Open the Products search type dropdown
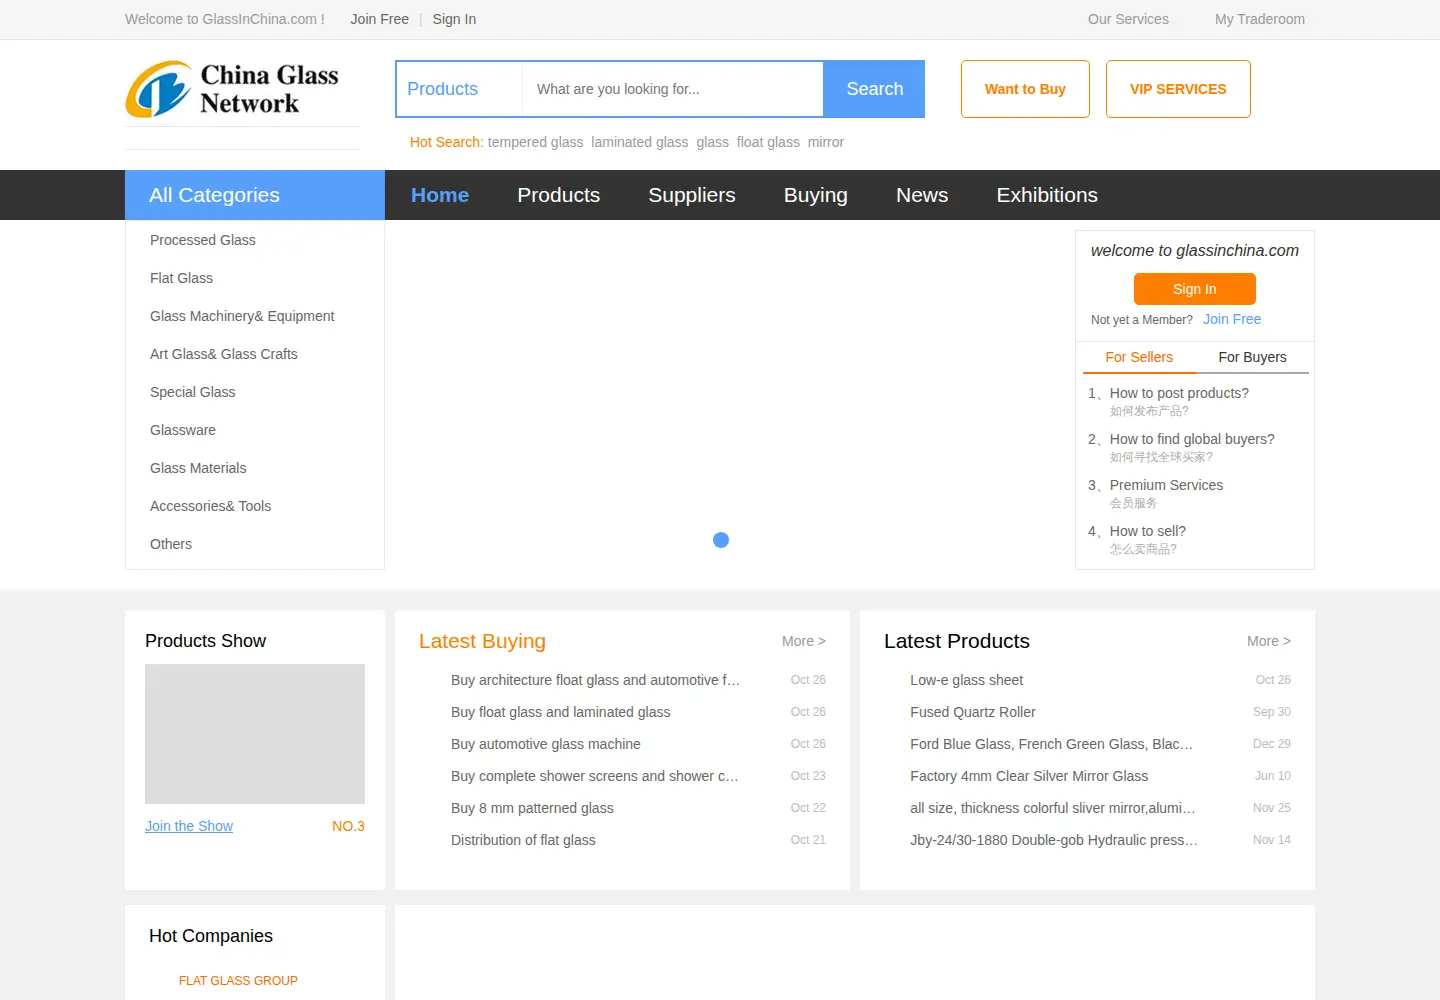The image size is (1440, 1000). tap(459, 89)
